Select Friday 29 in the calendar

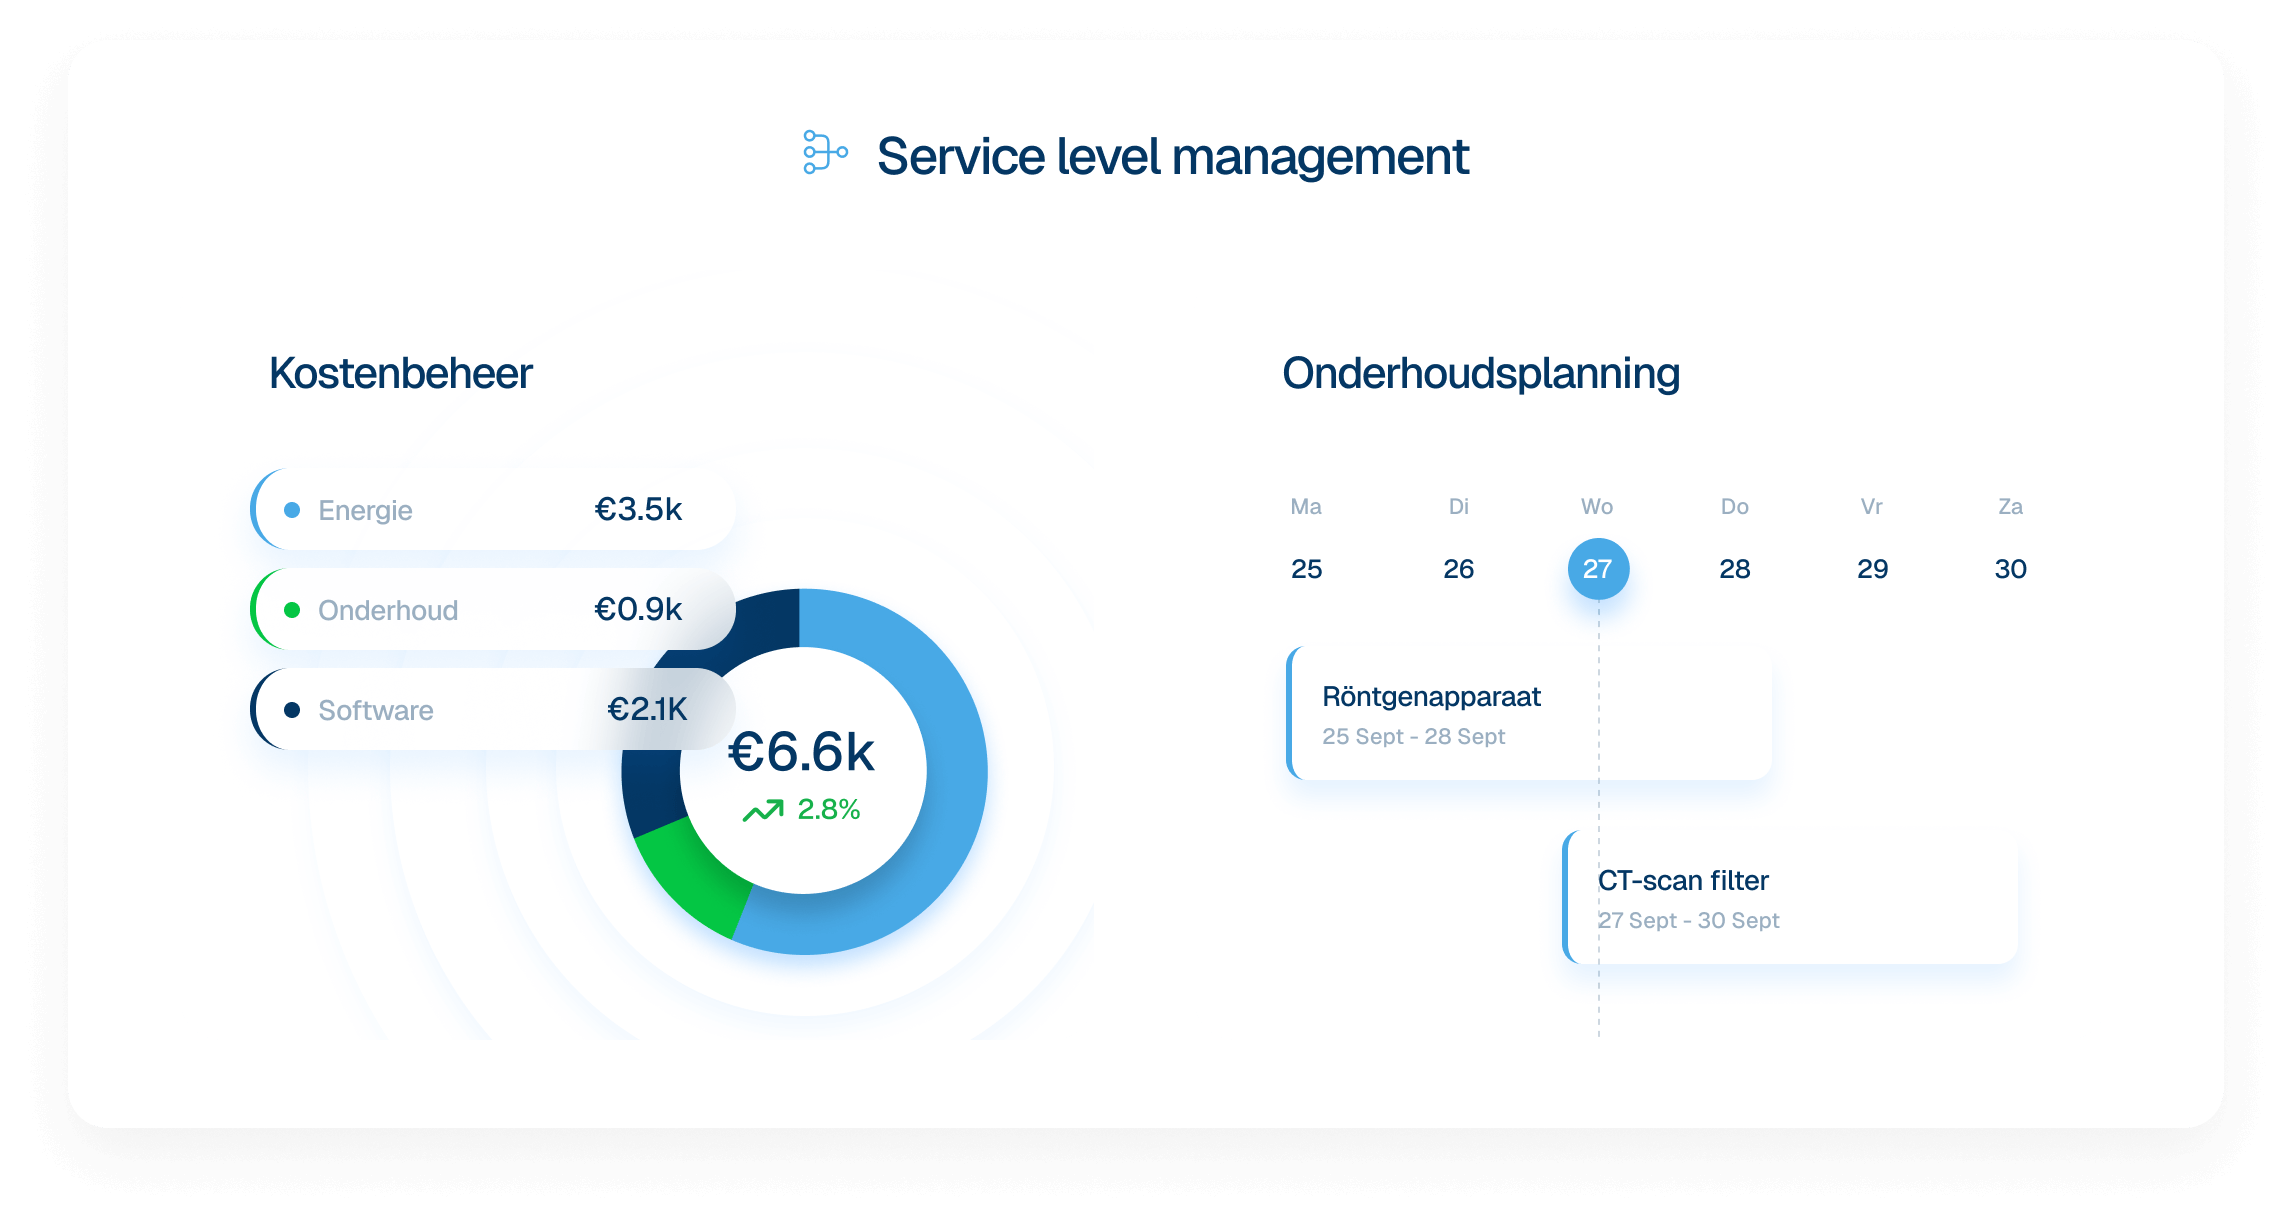[x=1872, y=569]
